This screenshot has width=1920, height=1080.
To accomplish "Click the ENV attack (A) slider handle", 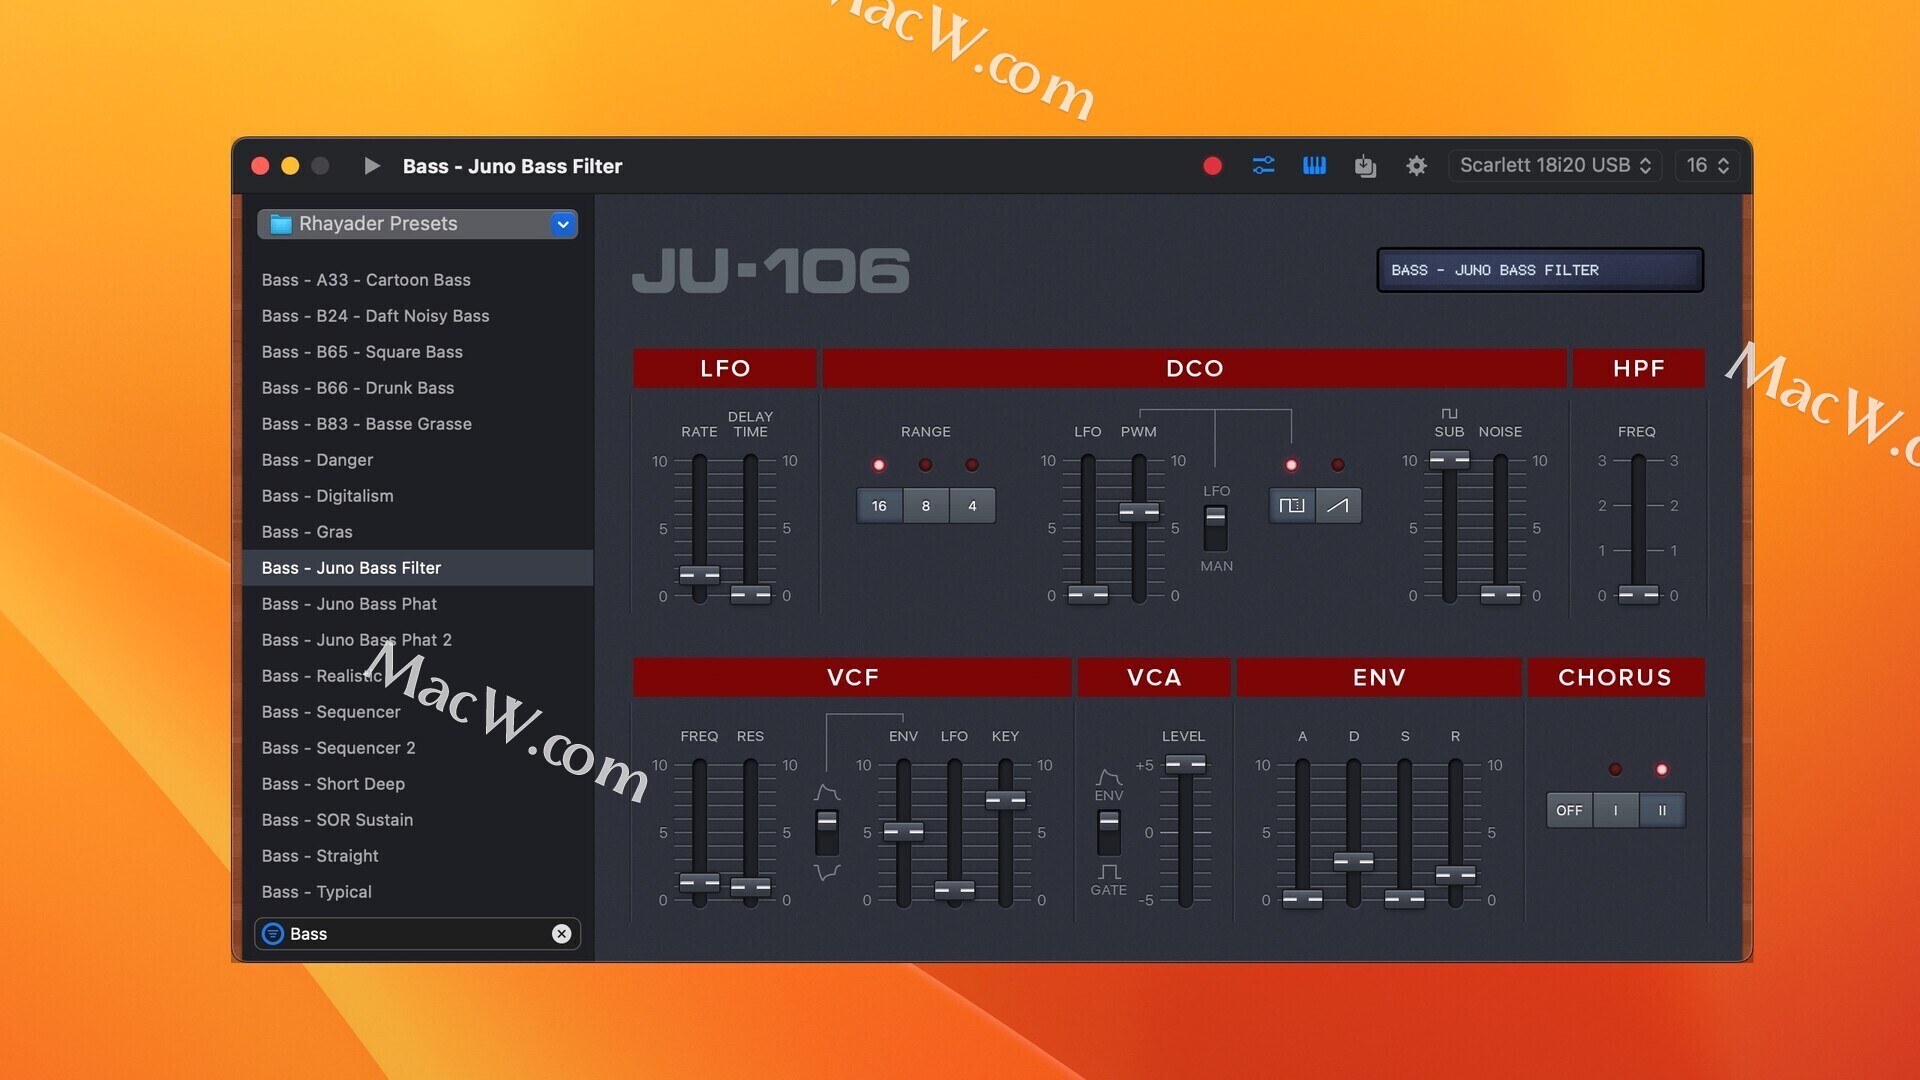I will (1302, 899).
